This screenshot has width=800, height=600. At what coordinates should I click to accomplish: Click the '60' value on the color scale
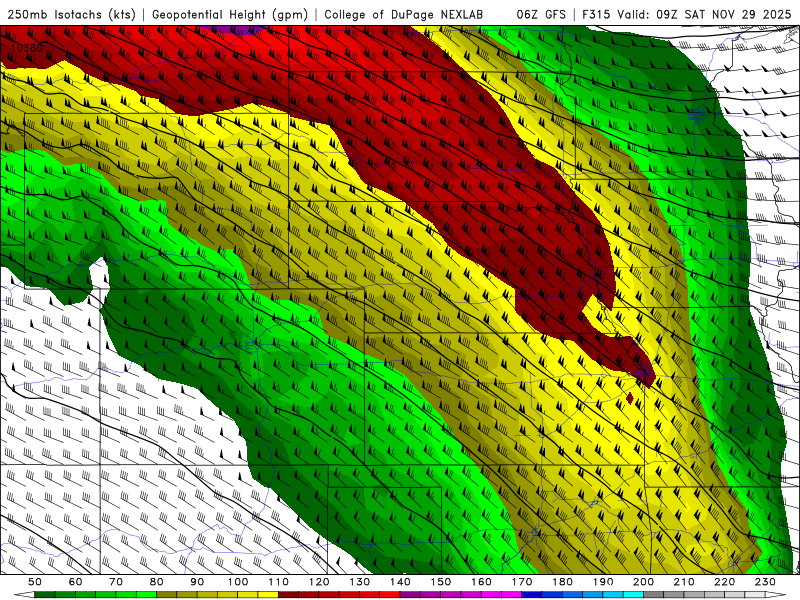coord(76,582)
